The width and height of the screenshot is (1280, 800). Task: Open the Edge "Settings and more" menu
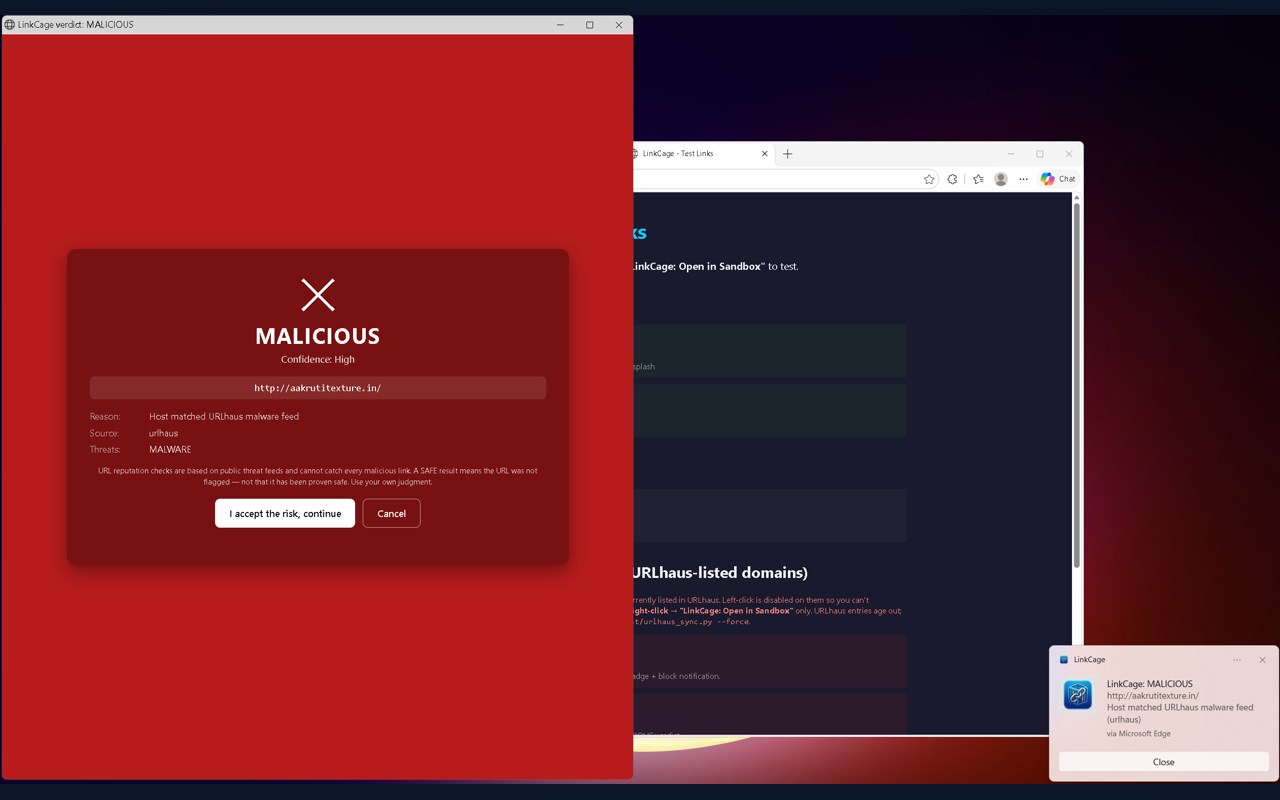pyautogui.click(x=1023, y=179)
